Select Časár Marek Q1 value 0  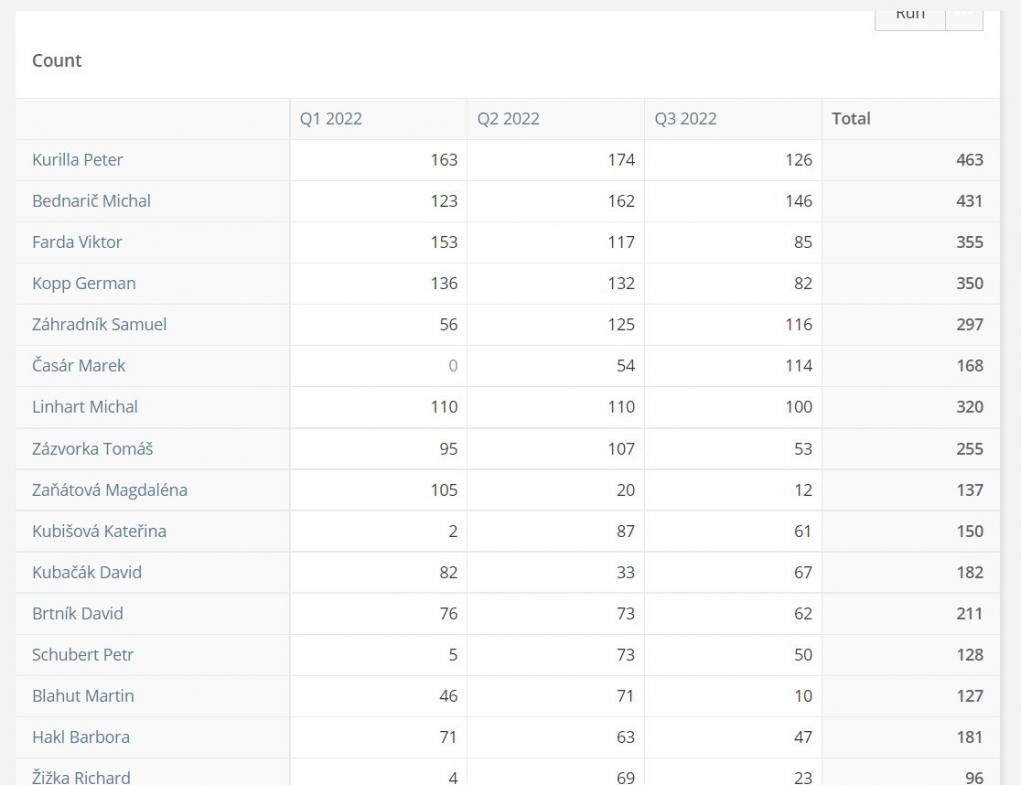point(453,366)
